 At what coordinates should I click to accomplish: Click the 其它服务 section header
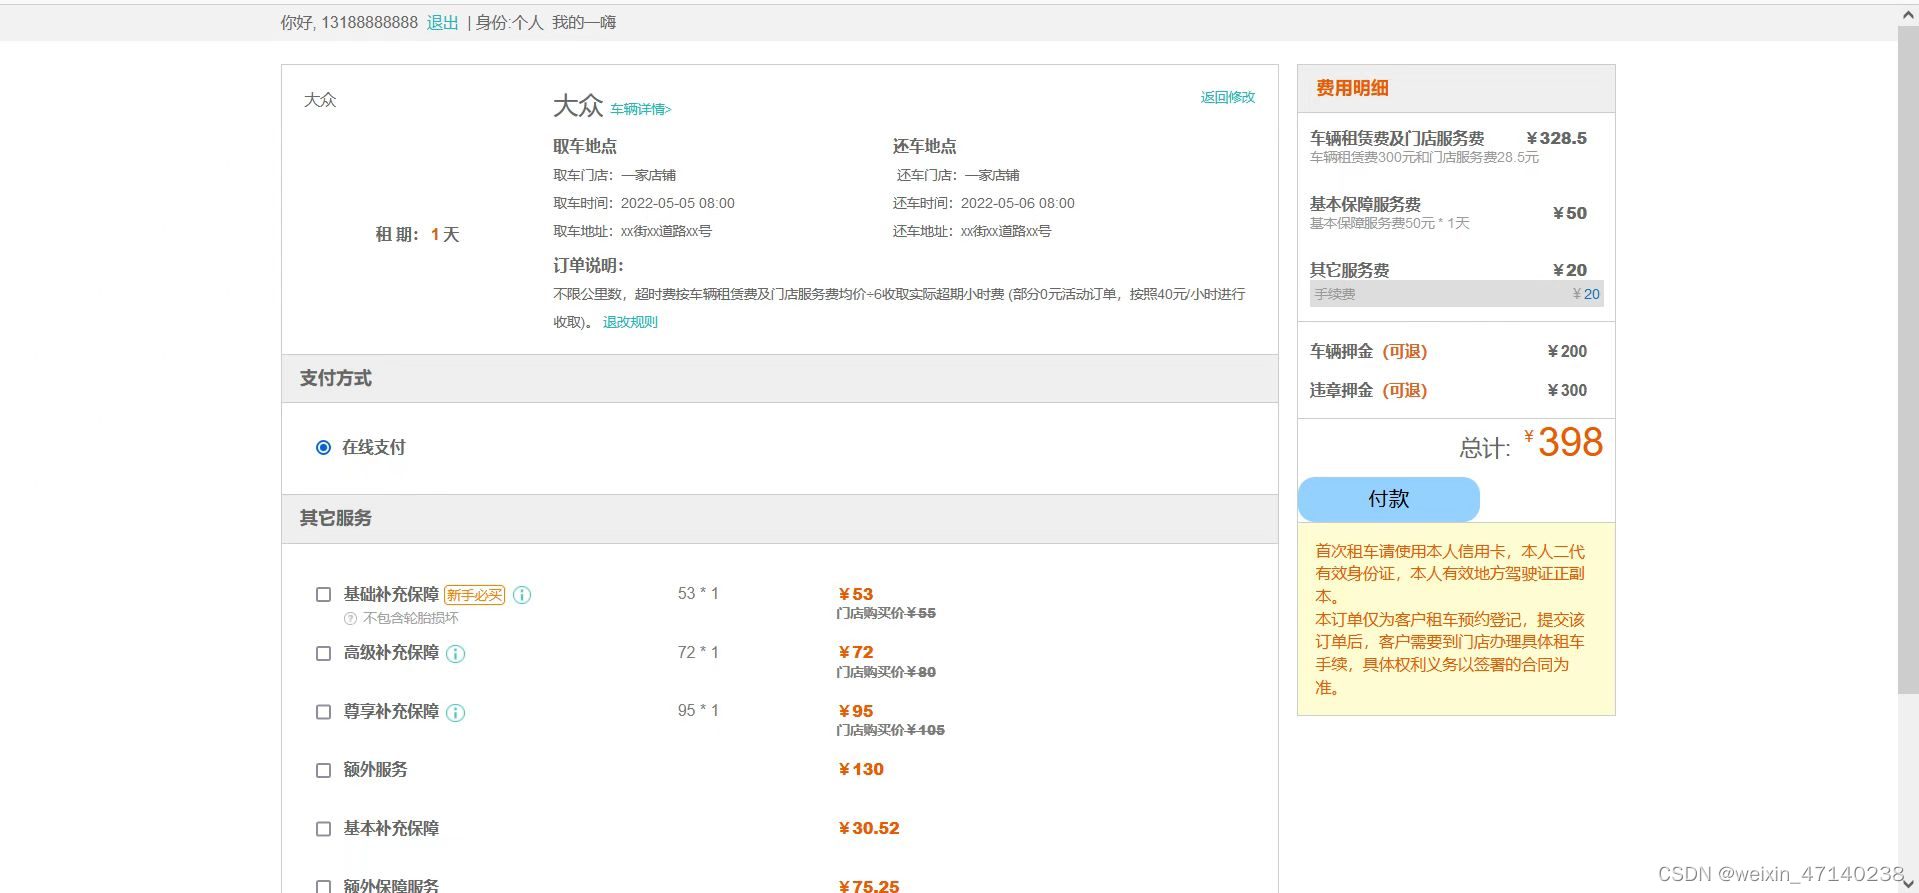[x=780, y=518]
